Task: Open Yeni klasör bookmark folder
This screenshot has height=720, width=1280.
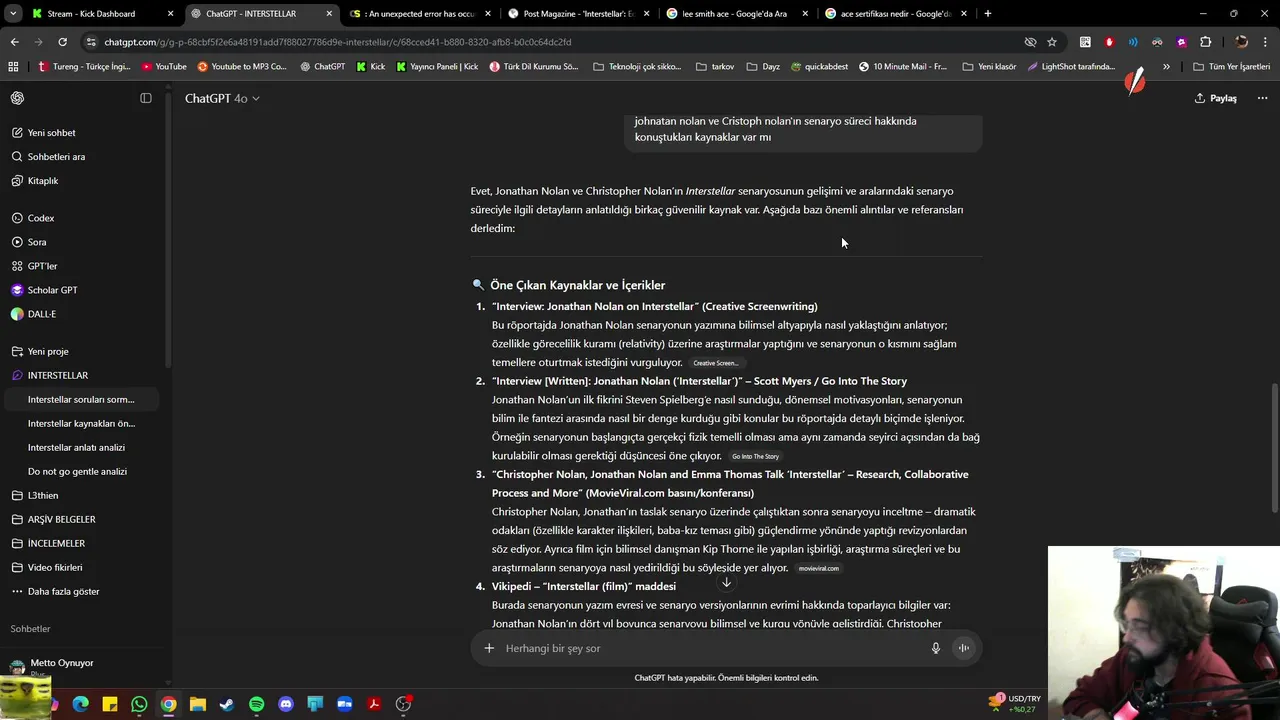Action: coord(989,67)
